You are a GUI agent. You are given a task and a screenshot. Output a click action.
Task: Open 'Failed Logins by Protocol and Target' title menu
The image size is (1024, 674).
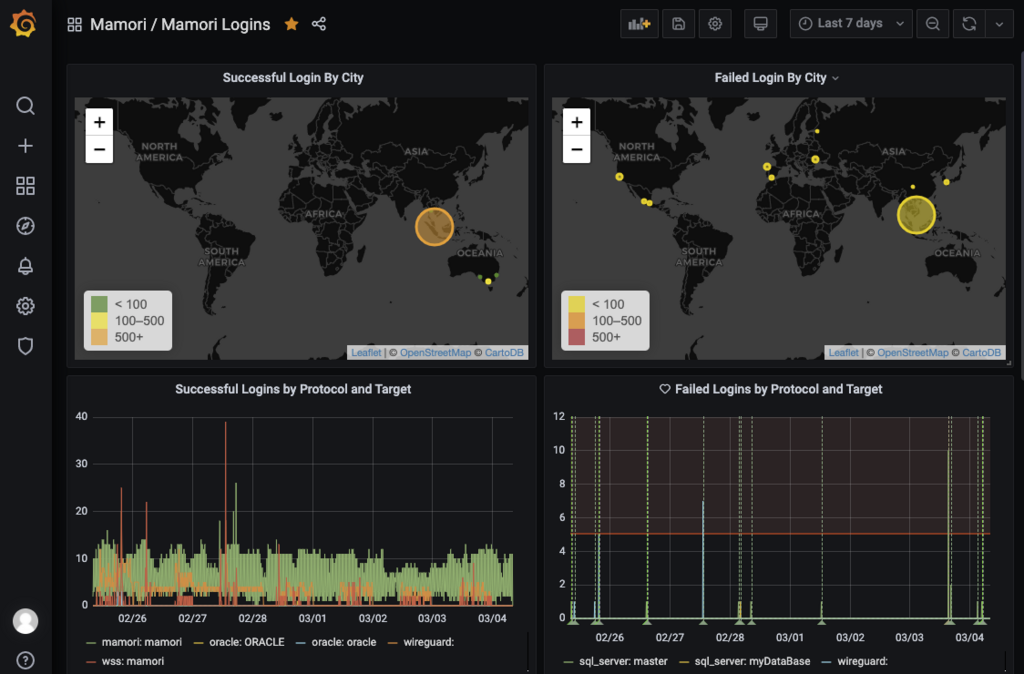pyautogui.click(x=778, y=389)
